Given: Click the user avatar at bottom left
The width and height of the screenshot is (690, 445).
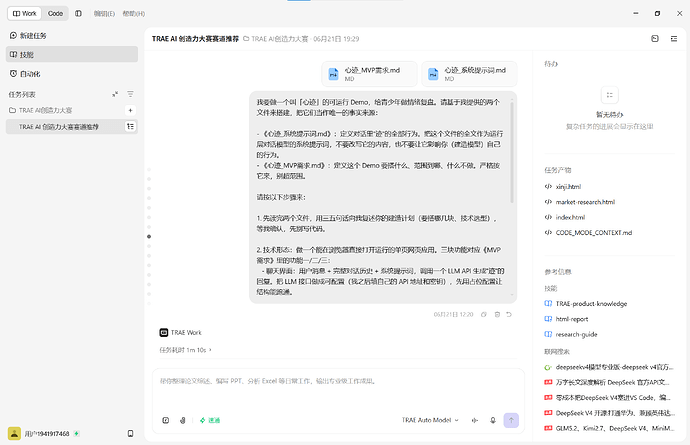Looking at the screenshot, I should [x=15, y=434].
